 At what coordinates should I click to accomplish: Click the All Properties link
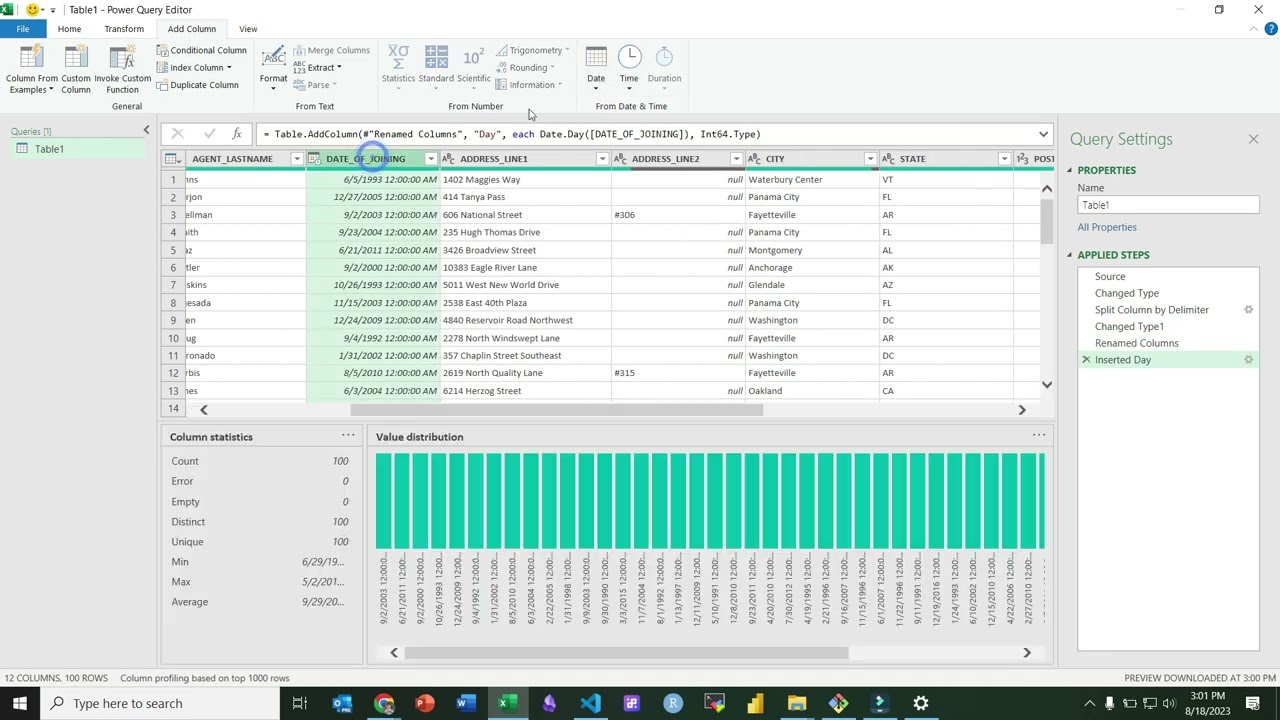click(1107, 228)
